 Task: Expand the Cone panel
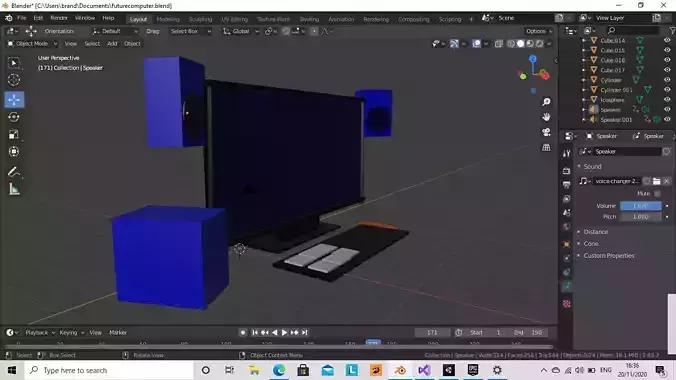[x=591, y=244]
